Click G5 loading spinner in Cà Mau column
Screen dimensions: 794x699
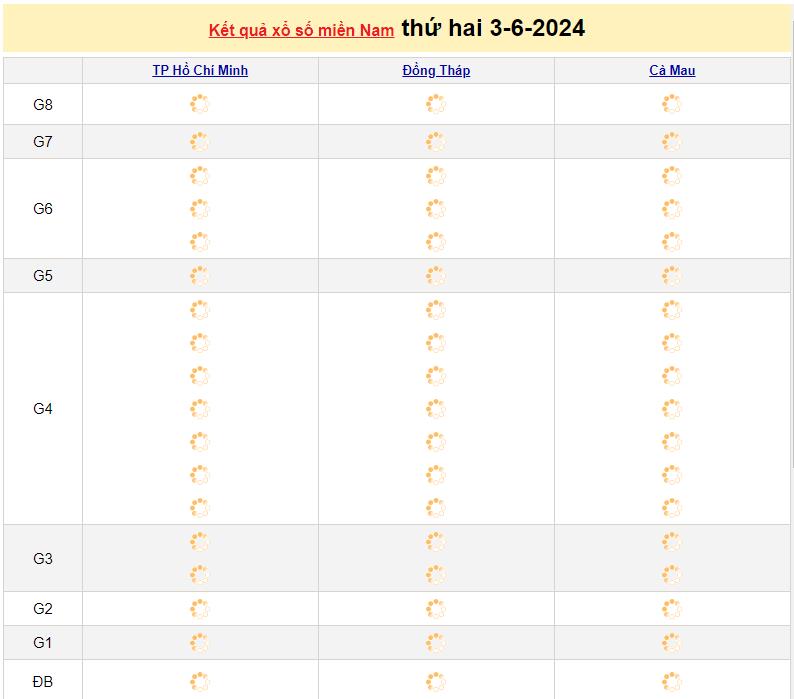672,276
